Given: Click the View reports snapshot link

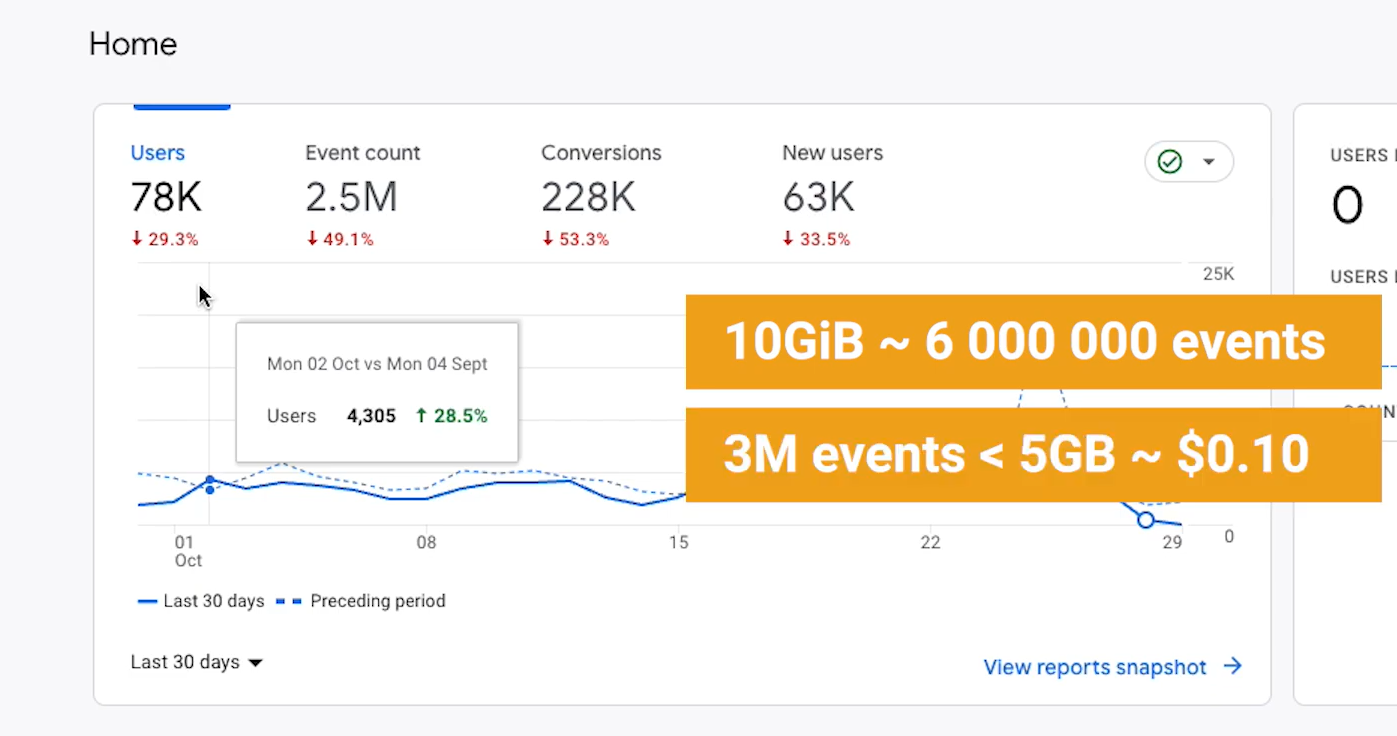Looking at the screenshot, I should [1095, 667].
